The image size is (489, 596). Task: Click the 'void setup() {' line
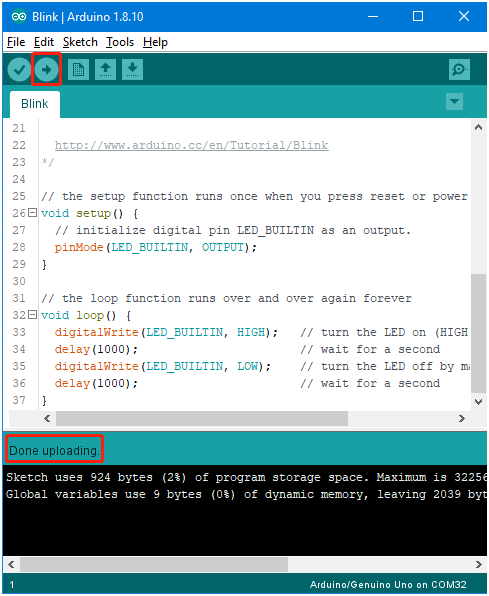click(x=89, y=213)
